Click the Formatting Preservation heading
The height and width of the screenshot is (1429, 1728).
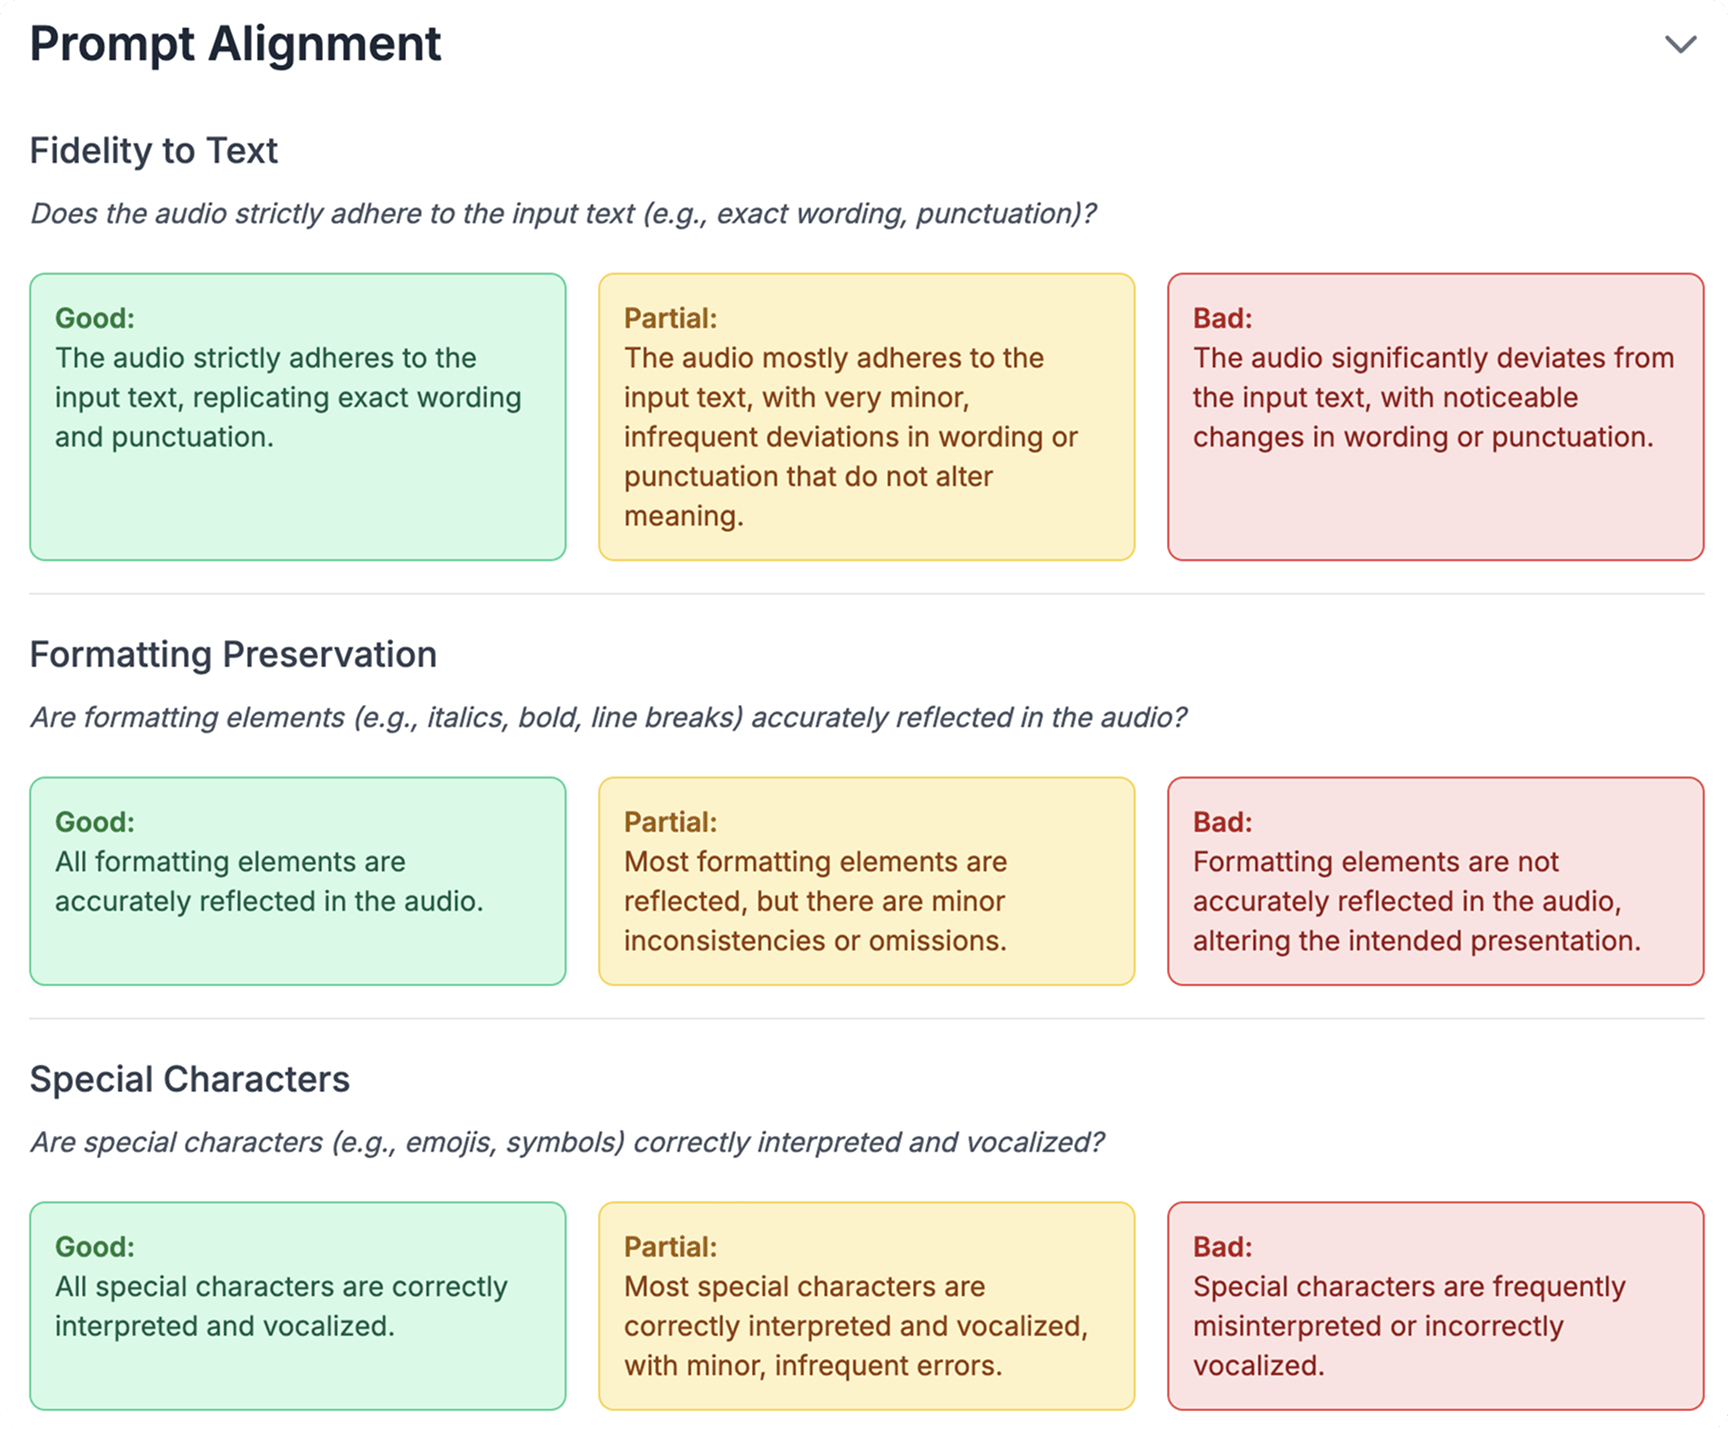pyautogui.click(x=233, y=655)
